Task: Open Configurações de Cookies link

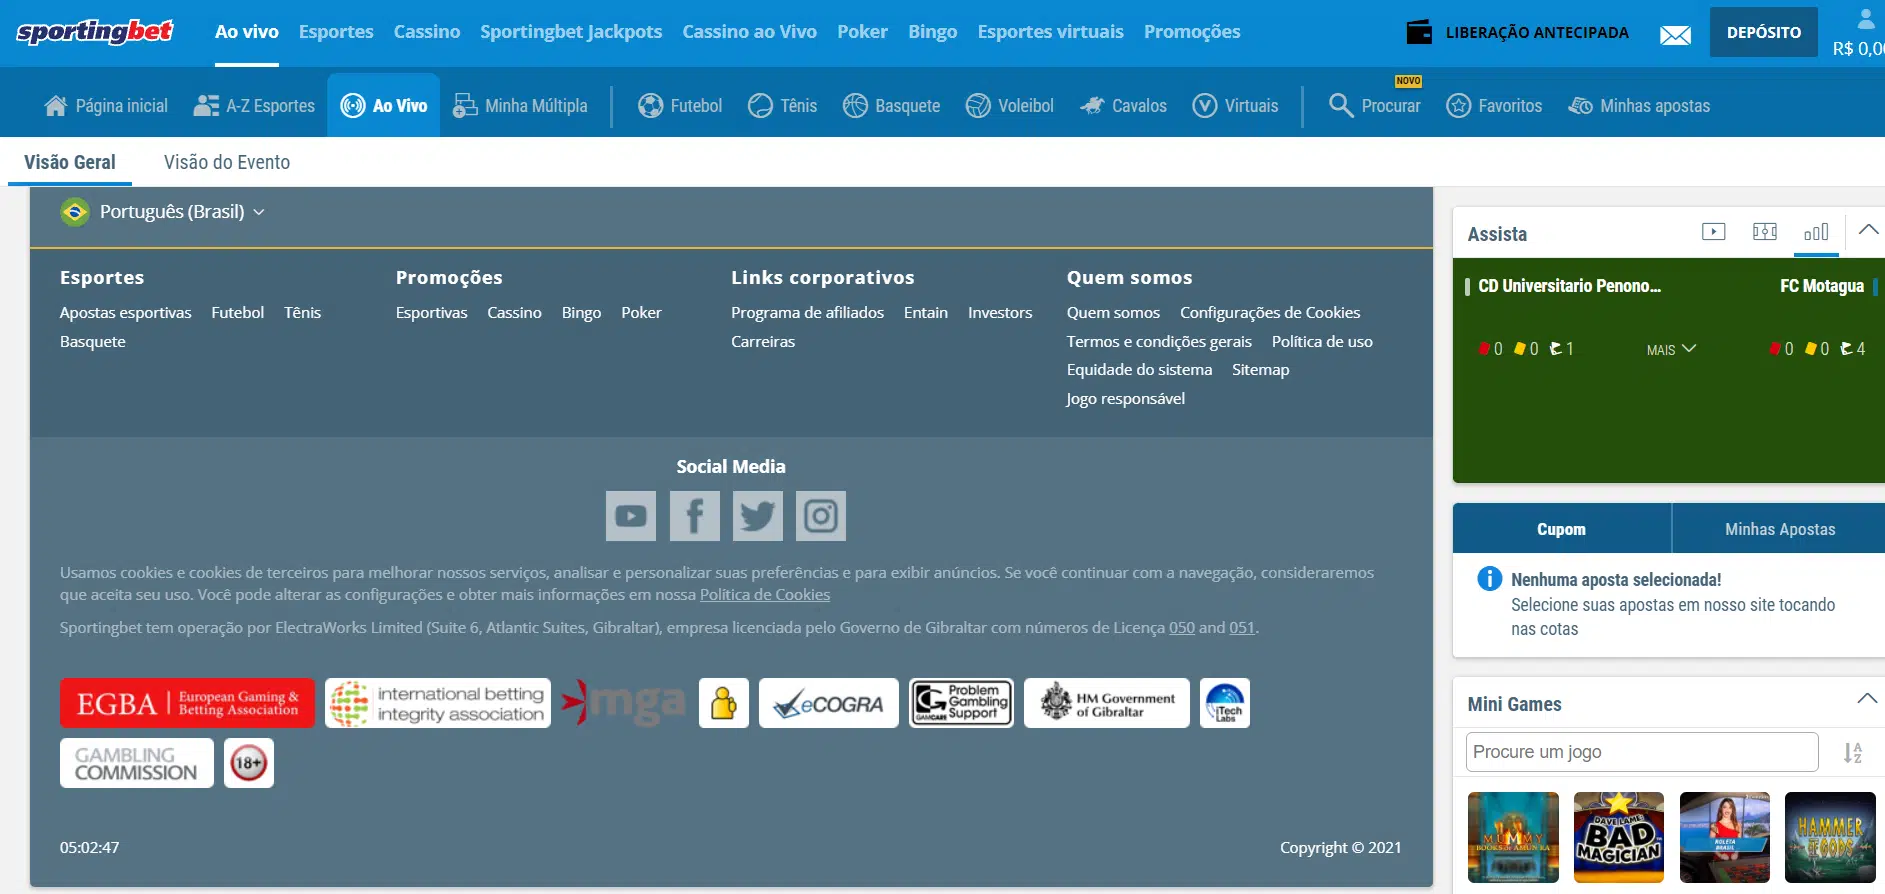Action: pyautogui.click(x=1270, y=313)
